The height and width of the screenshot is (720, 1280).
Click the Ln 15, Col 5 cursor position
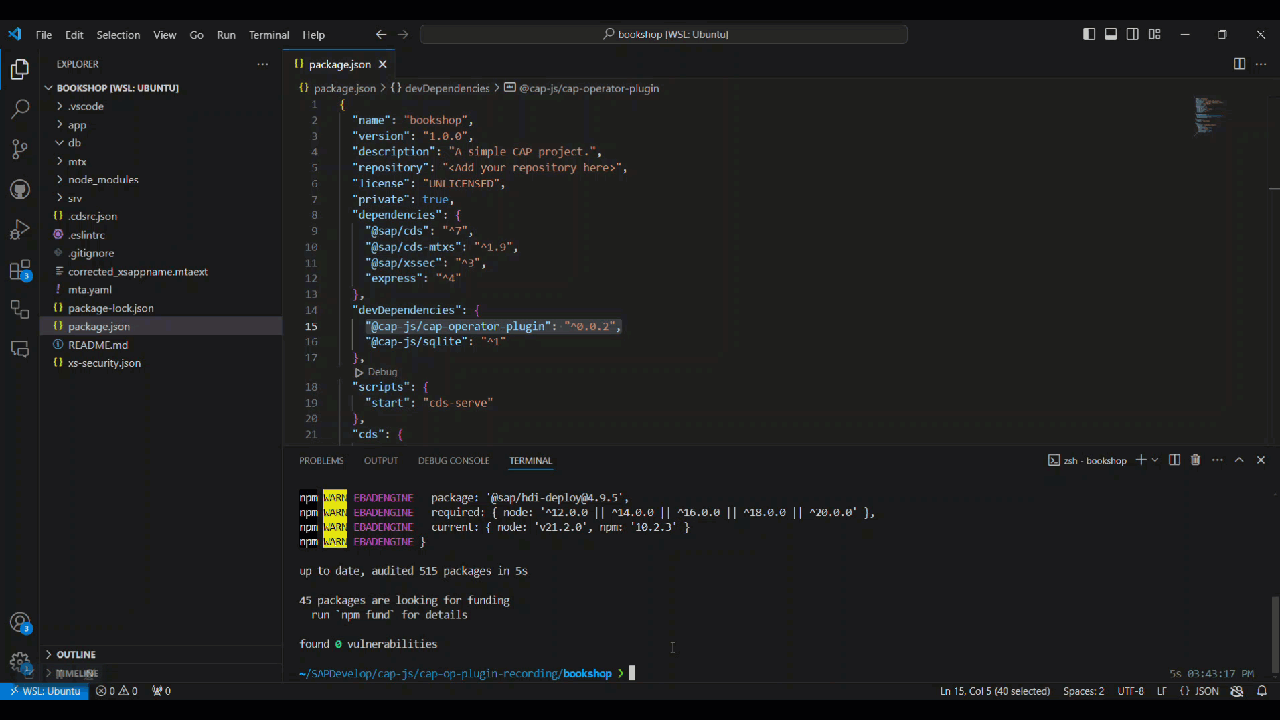click(x=995, y=691)
